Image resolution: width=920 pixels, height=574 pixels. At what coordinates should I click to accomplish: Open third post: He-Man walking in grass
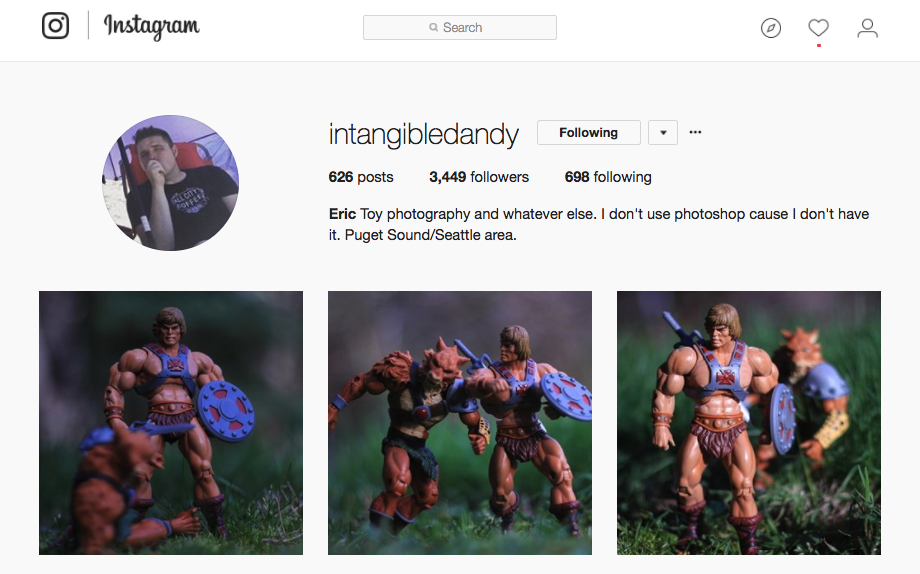click(749, 423)
